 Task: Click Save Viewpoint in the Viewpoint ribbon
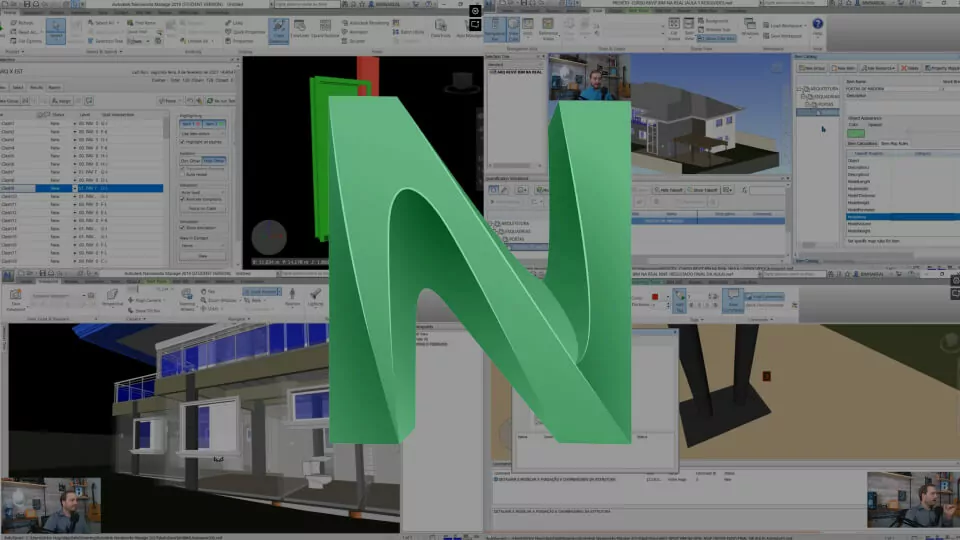coord(17,298)
